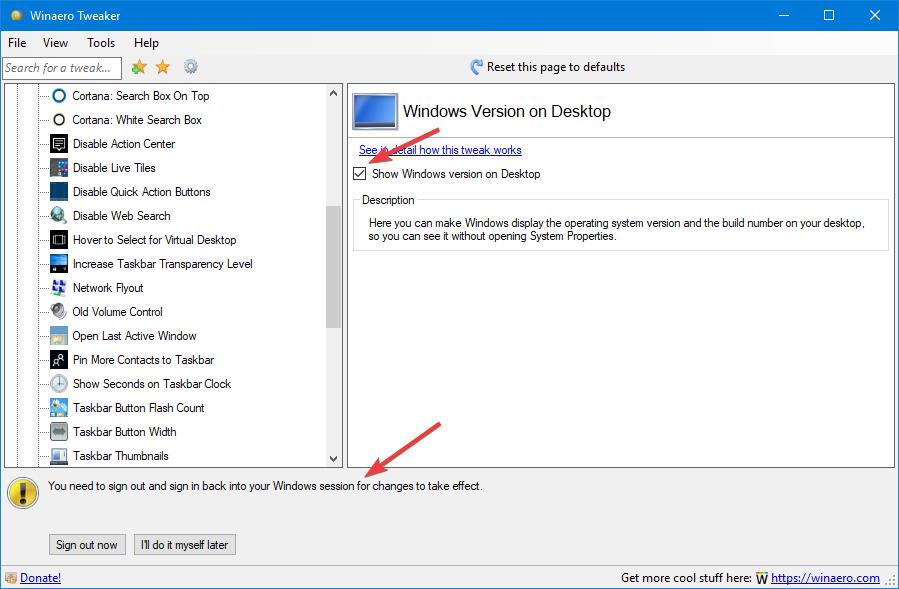Click the Taskbar Thumbnails icon
899x589 pixels.
pyautogui.click(x=59, y=456)
